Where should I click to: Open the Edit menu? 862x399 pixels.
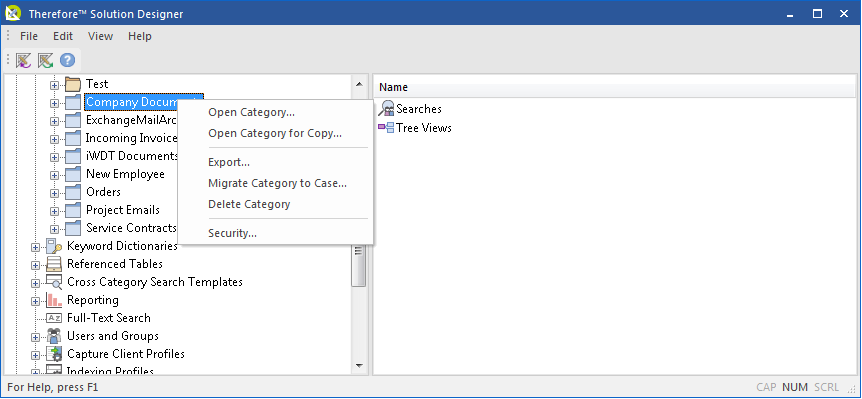coord(63,36)
